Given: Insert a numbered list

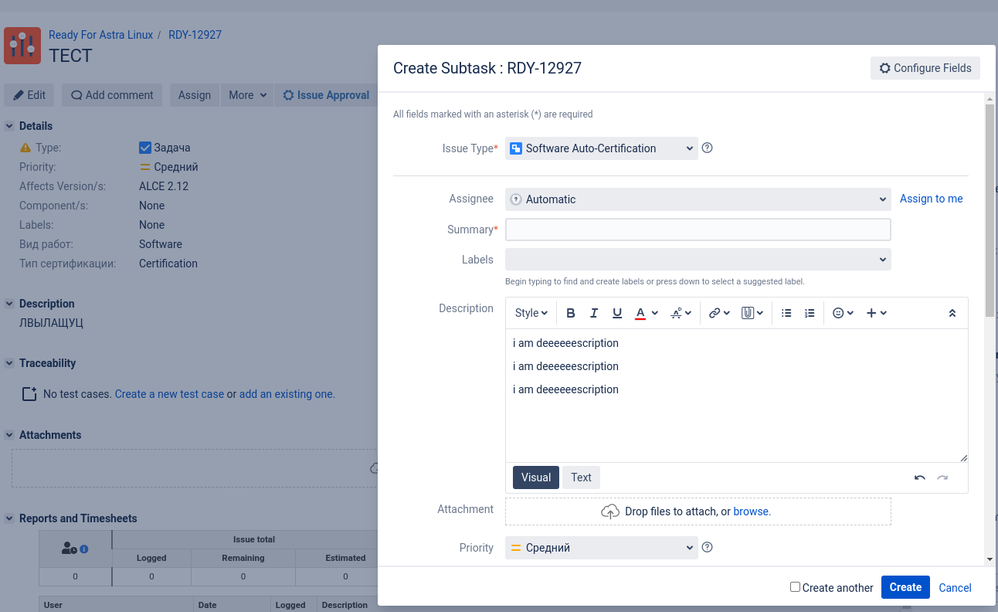Looking at the screenshot, I should (809, 313).
